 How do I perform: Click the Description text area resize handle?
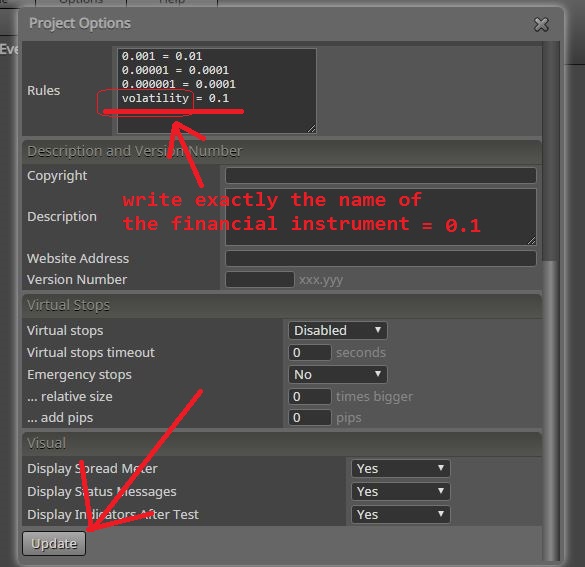(x=532, y=241)
